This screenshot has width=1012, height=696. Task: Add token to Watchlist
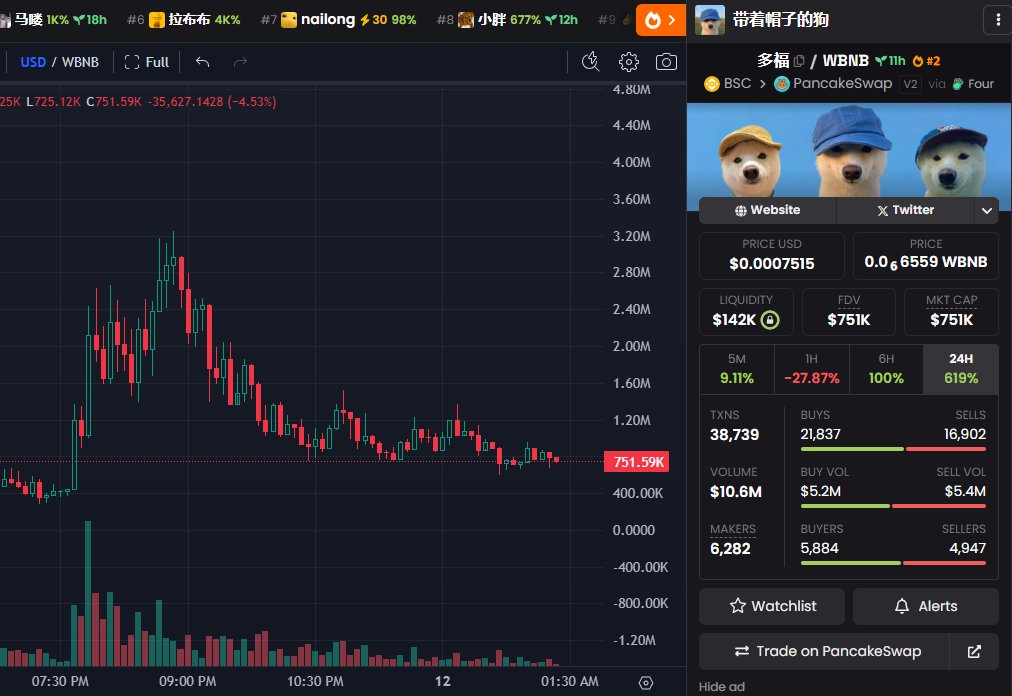tap(771, 606)
